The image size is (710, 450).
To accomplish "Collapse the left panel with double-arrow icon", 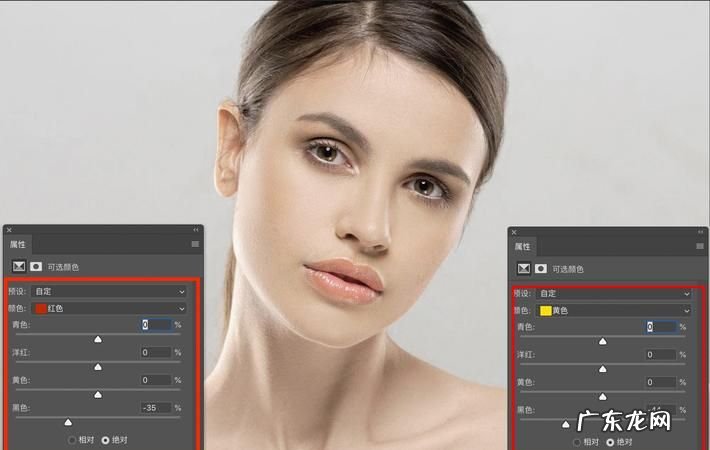I will coord(196,230).
